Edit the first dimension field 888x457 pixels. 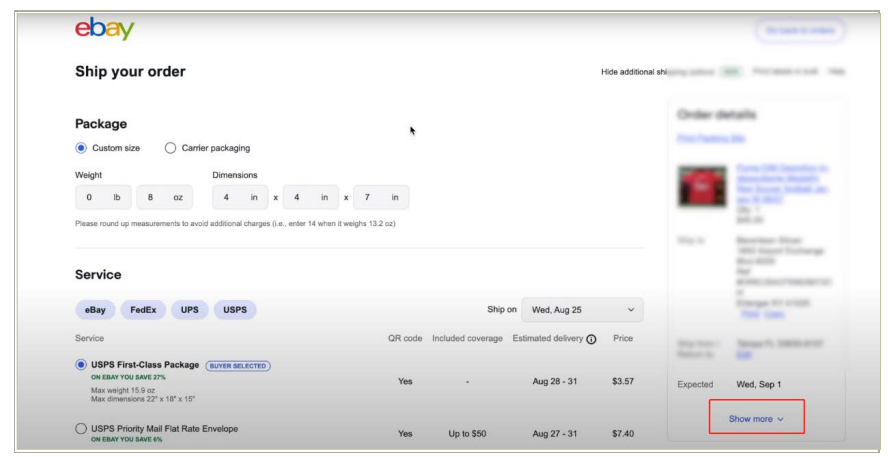(x=240, y=197)
